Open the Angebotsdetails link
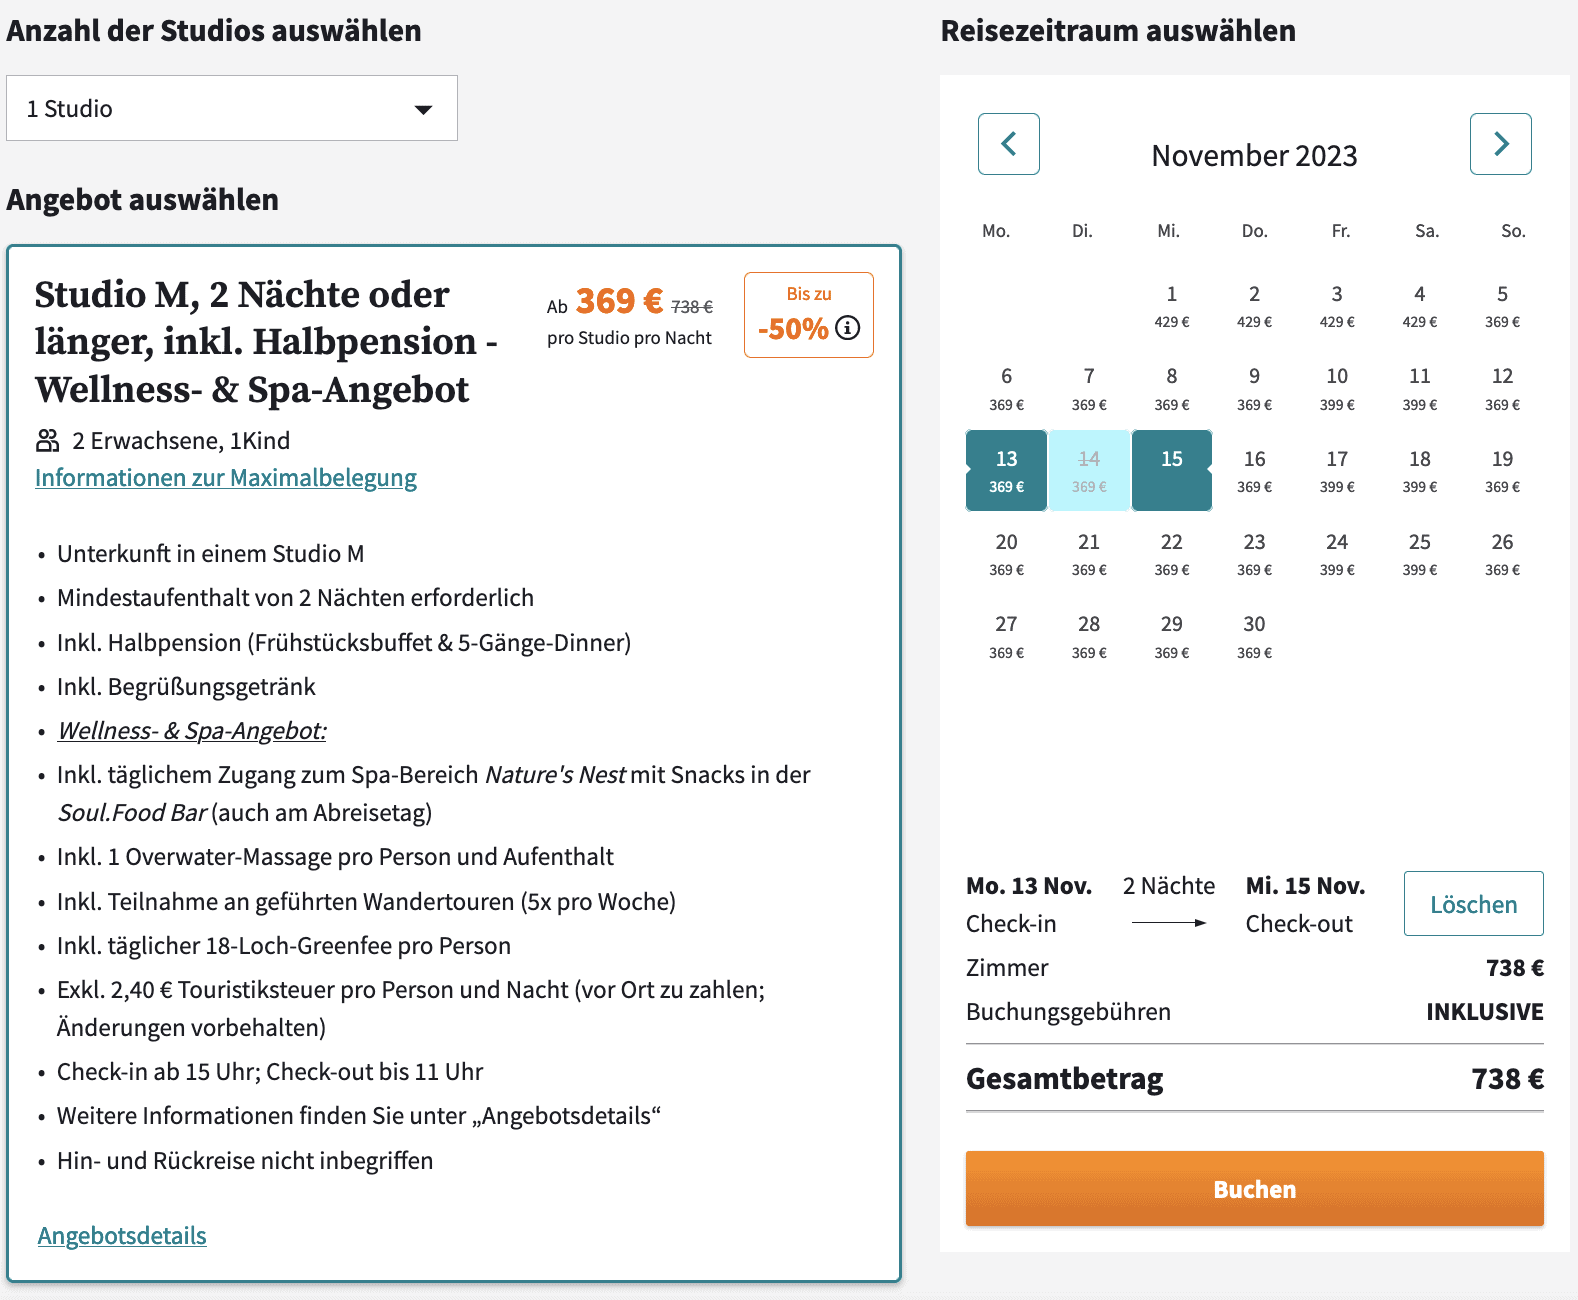Screen dimensions: 1578x1300 point(122,1236)
